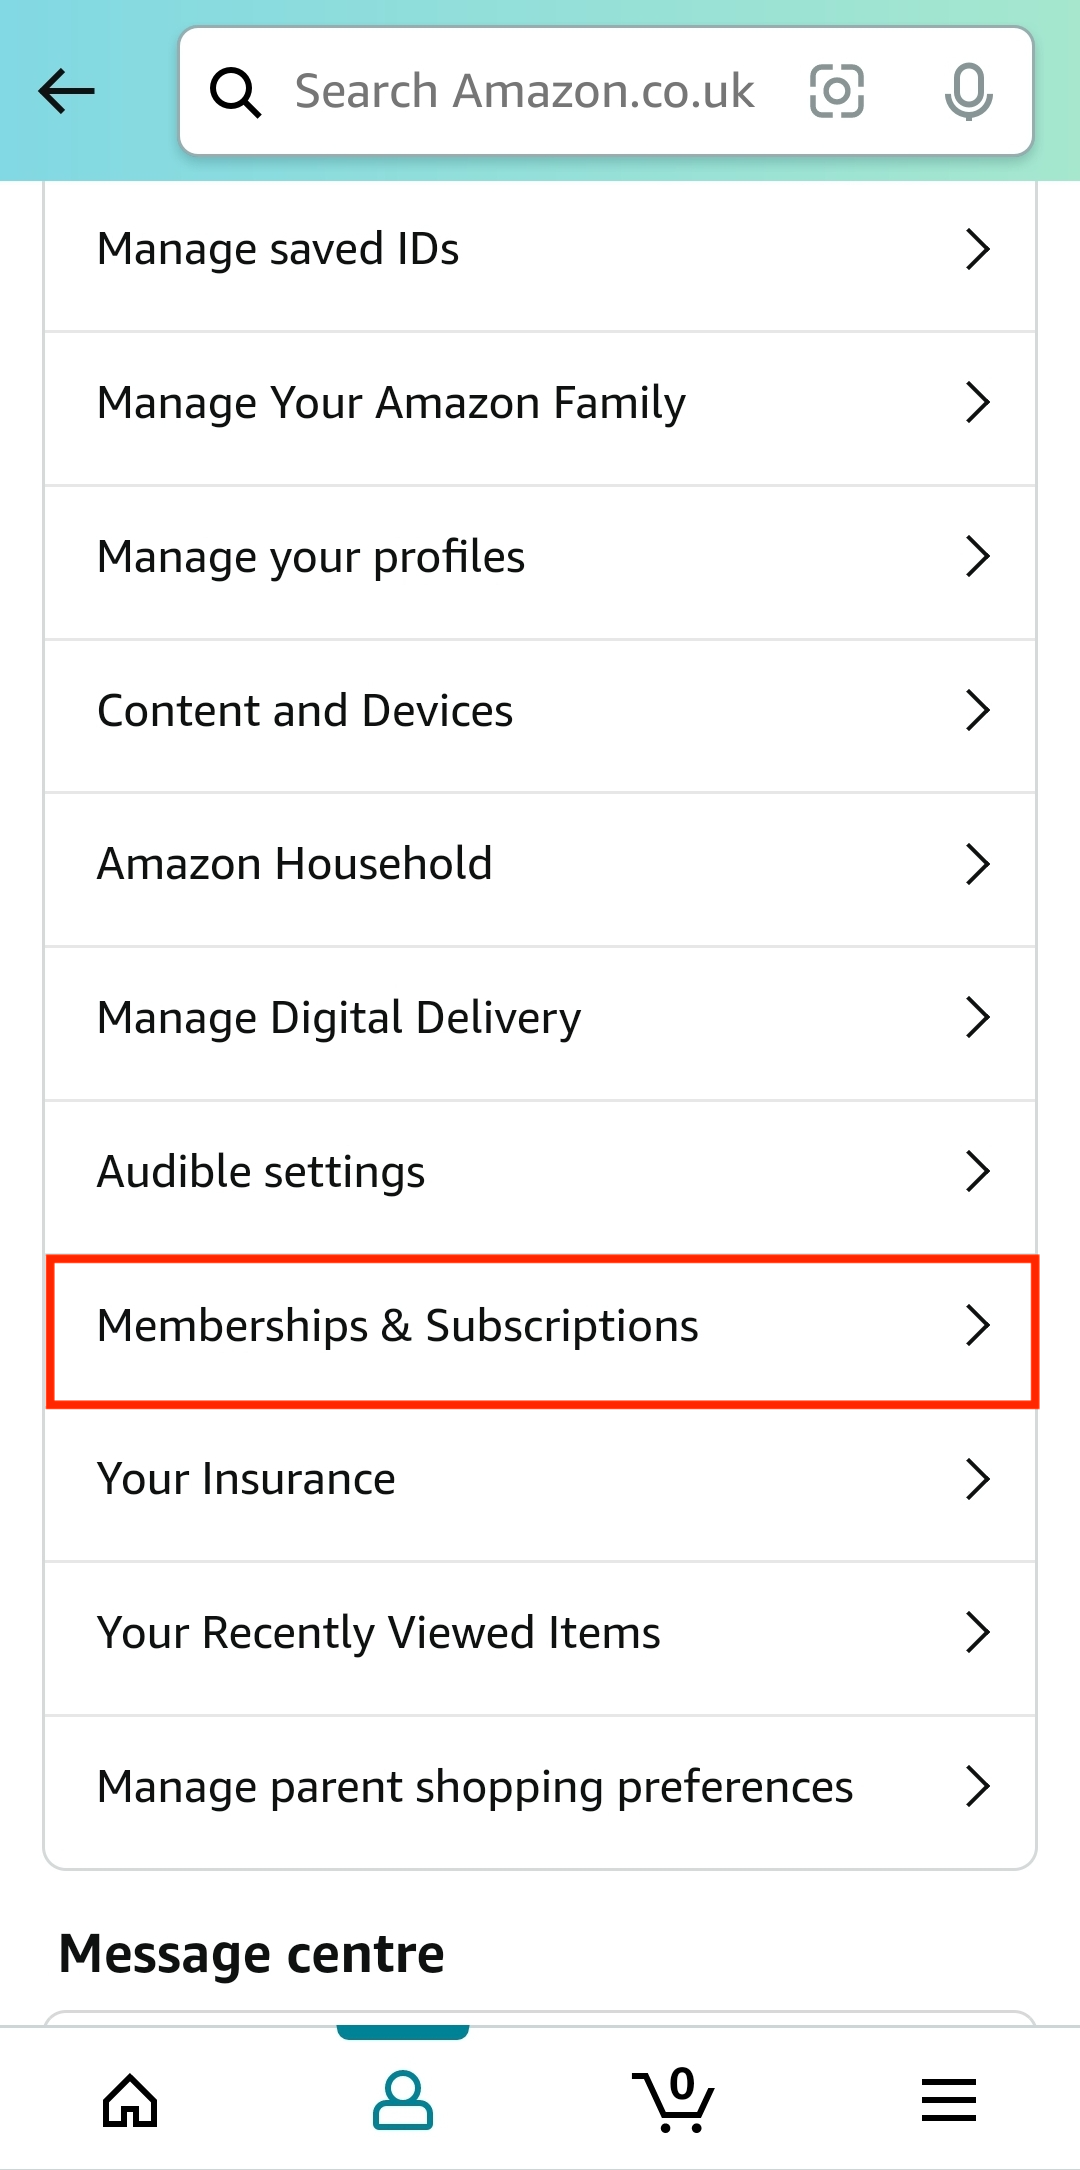Viewport: 1080px width, 2170px height.
Task: Open Memberships & Subscriptions
Action: 398,1326
